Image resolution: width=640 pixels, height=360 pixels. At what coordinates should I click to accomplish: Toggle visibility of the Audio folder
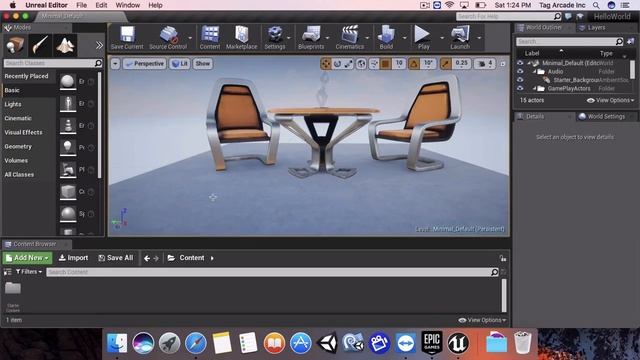[x=520, y=71]
